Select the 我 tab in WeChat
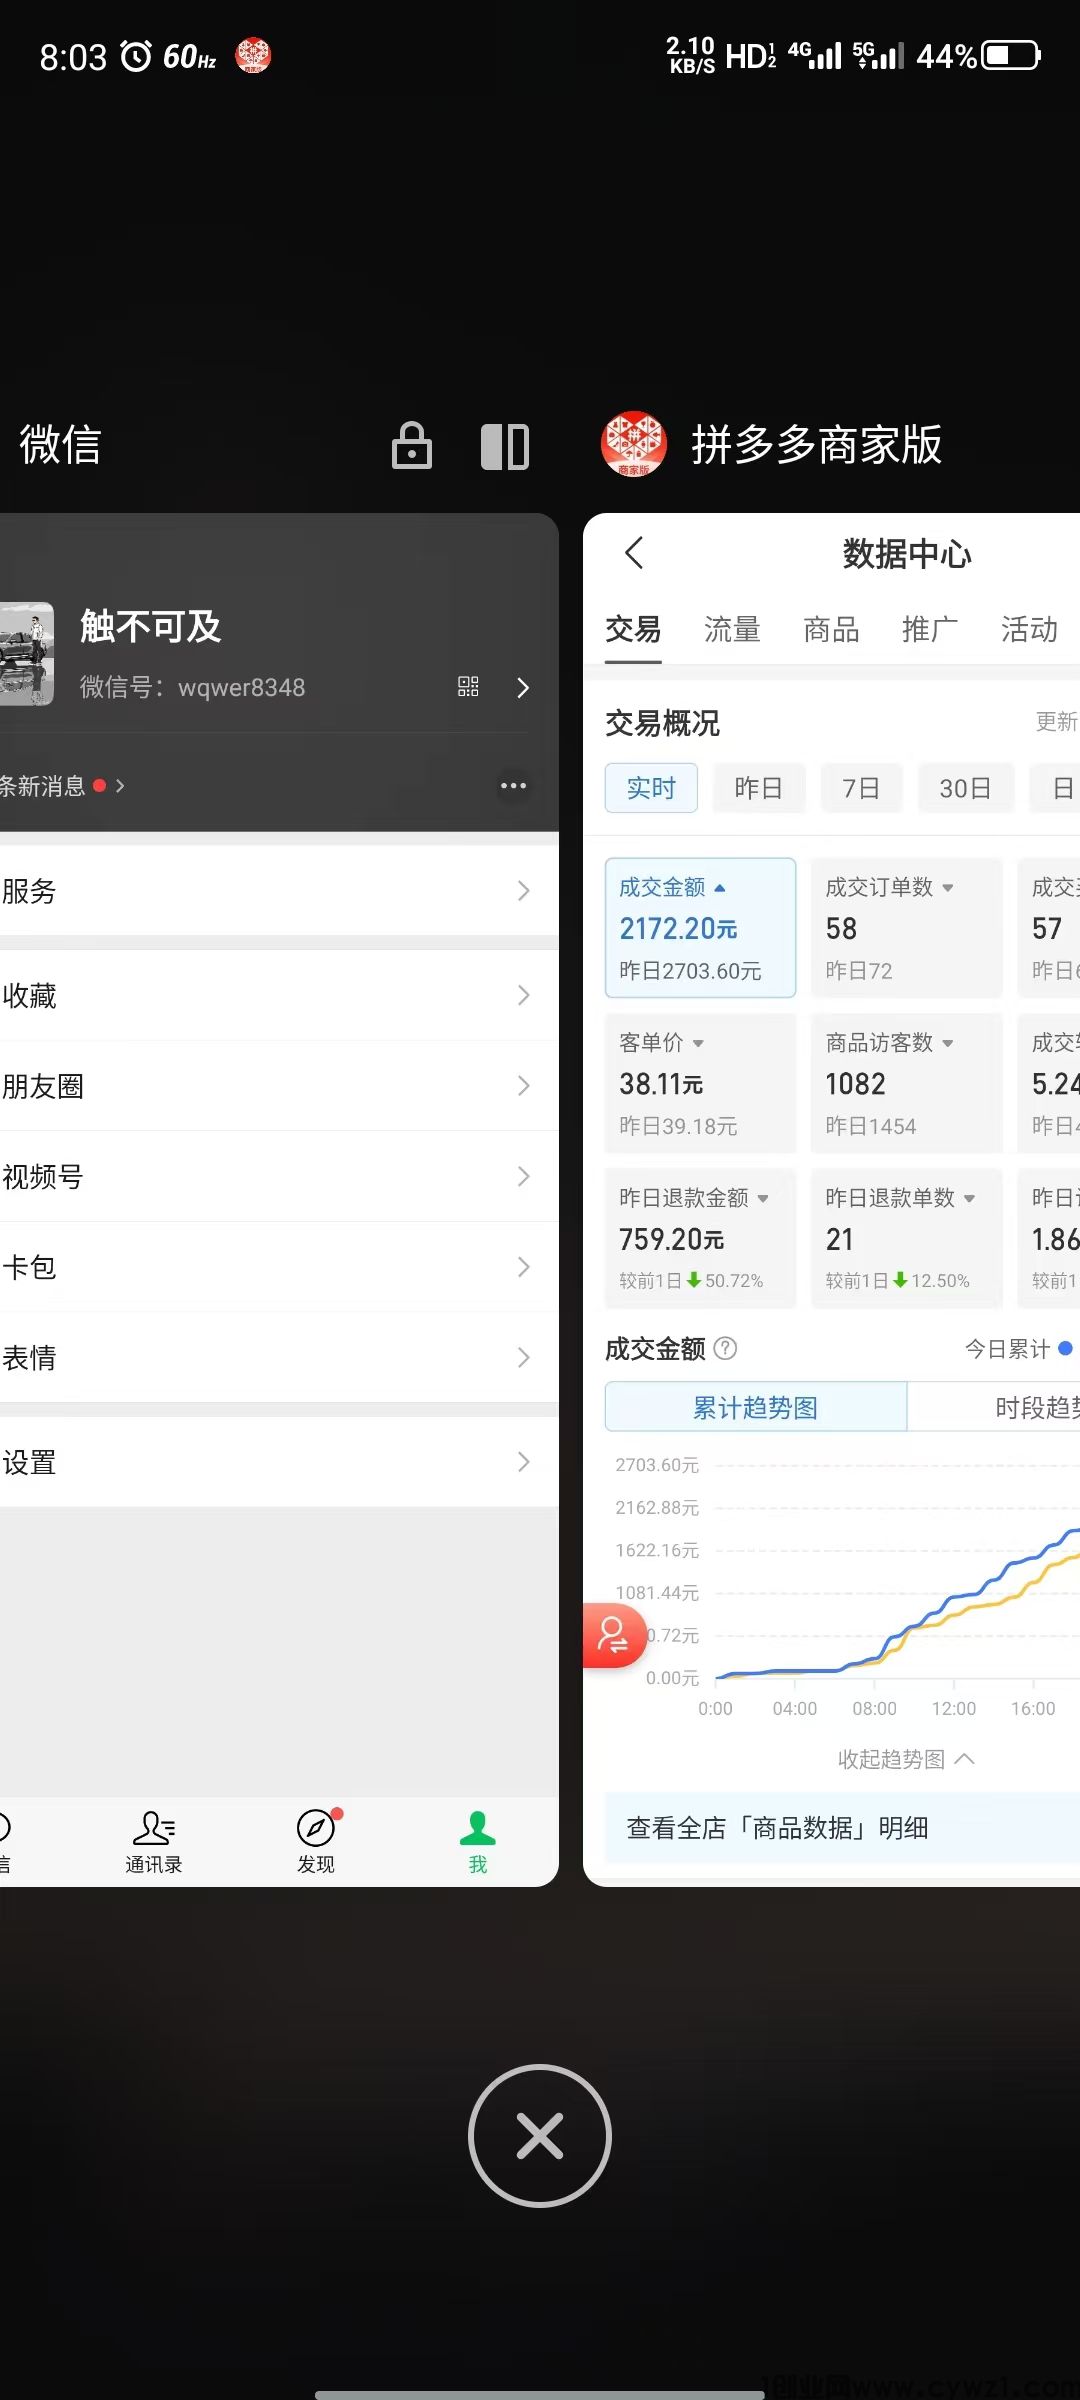The image size is (1080, 2400). click(x=478, y=1842)
